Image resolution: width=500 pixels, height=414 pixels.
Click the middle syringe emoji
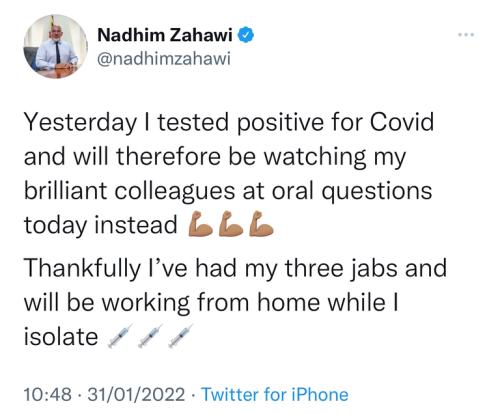pos(151,336)
